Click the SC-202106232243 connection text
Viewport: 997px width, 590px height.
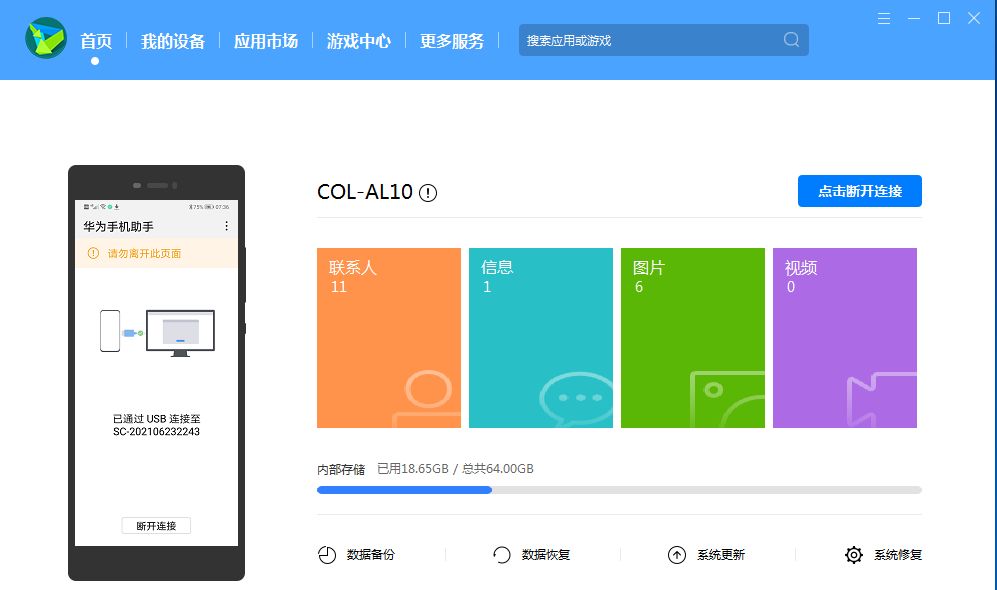click(x=156, y=432)
